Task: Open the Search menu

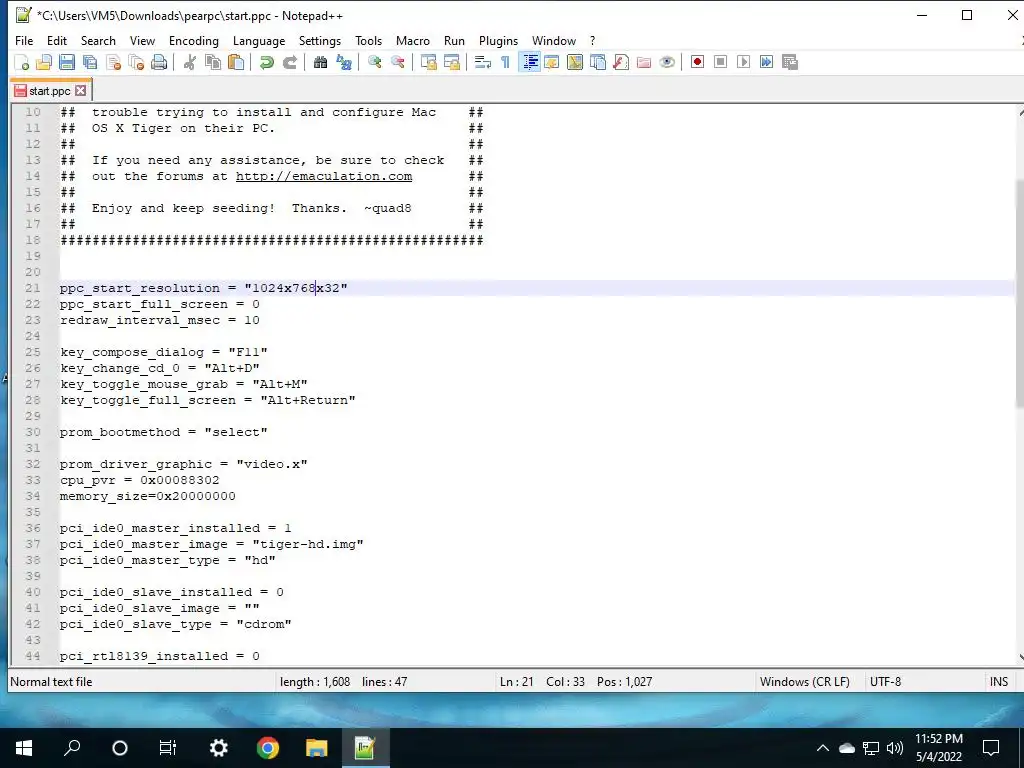Action: (98, 40)
